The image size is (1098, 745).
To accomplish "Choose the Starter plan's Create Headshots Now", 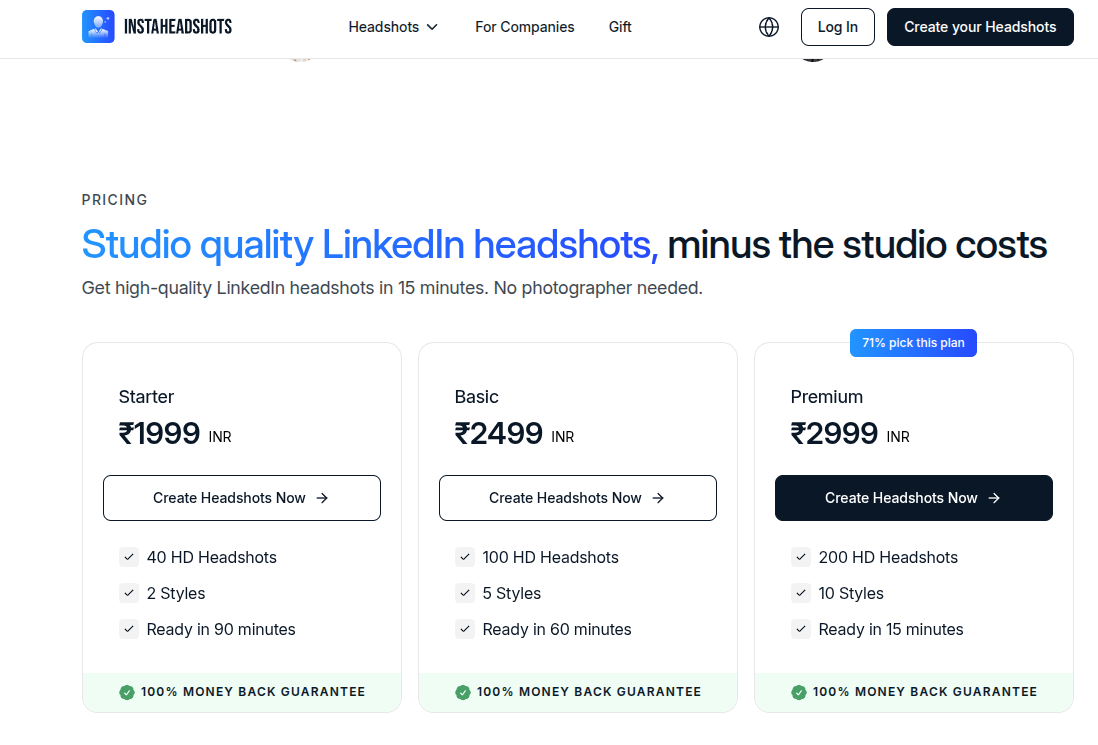I will point(241,498).
